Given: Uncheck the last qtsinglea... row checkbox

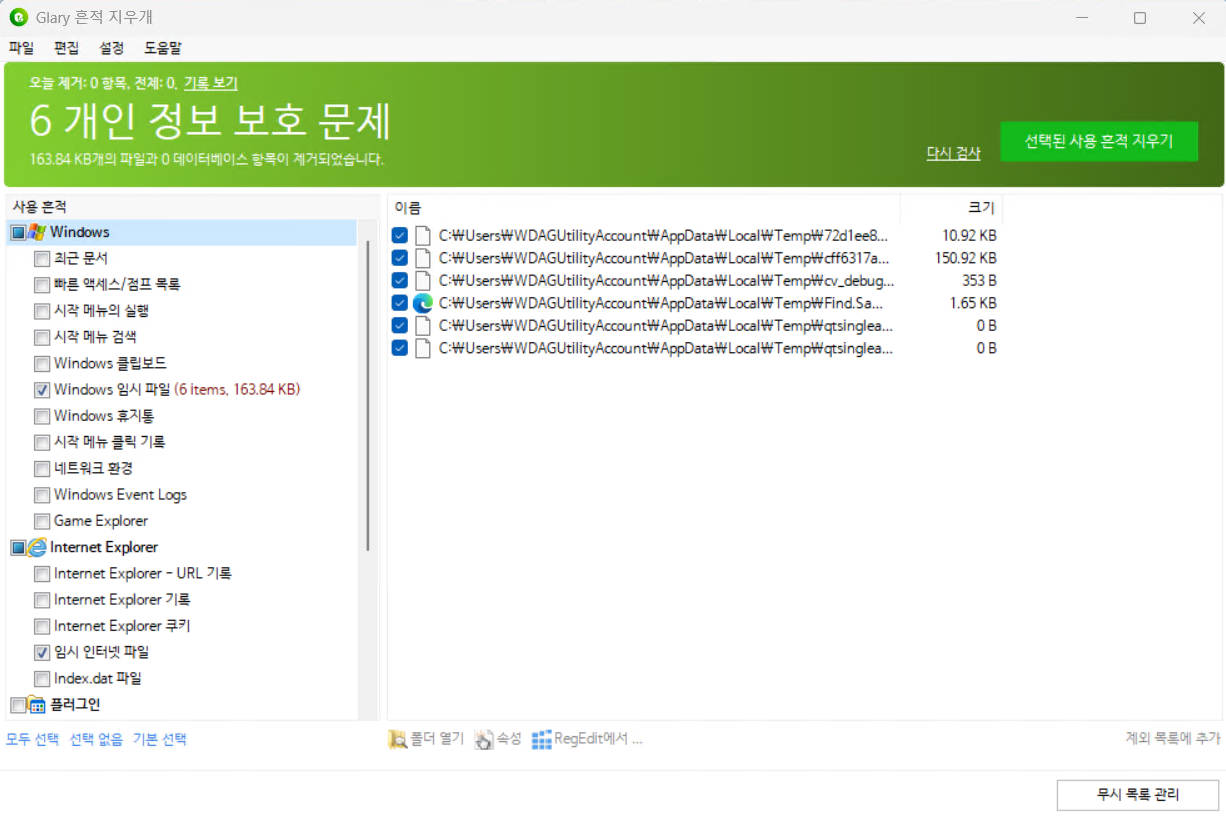Looking at the screenshot, I should pos(400,348).
